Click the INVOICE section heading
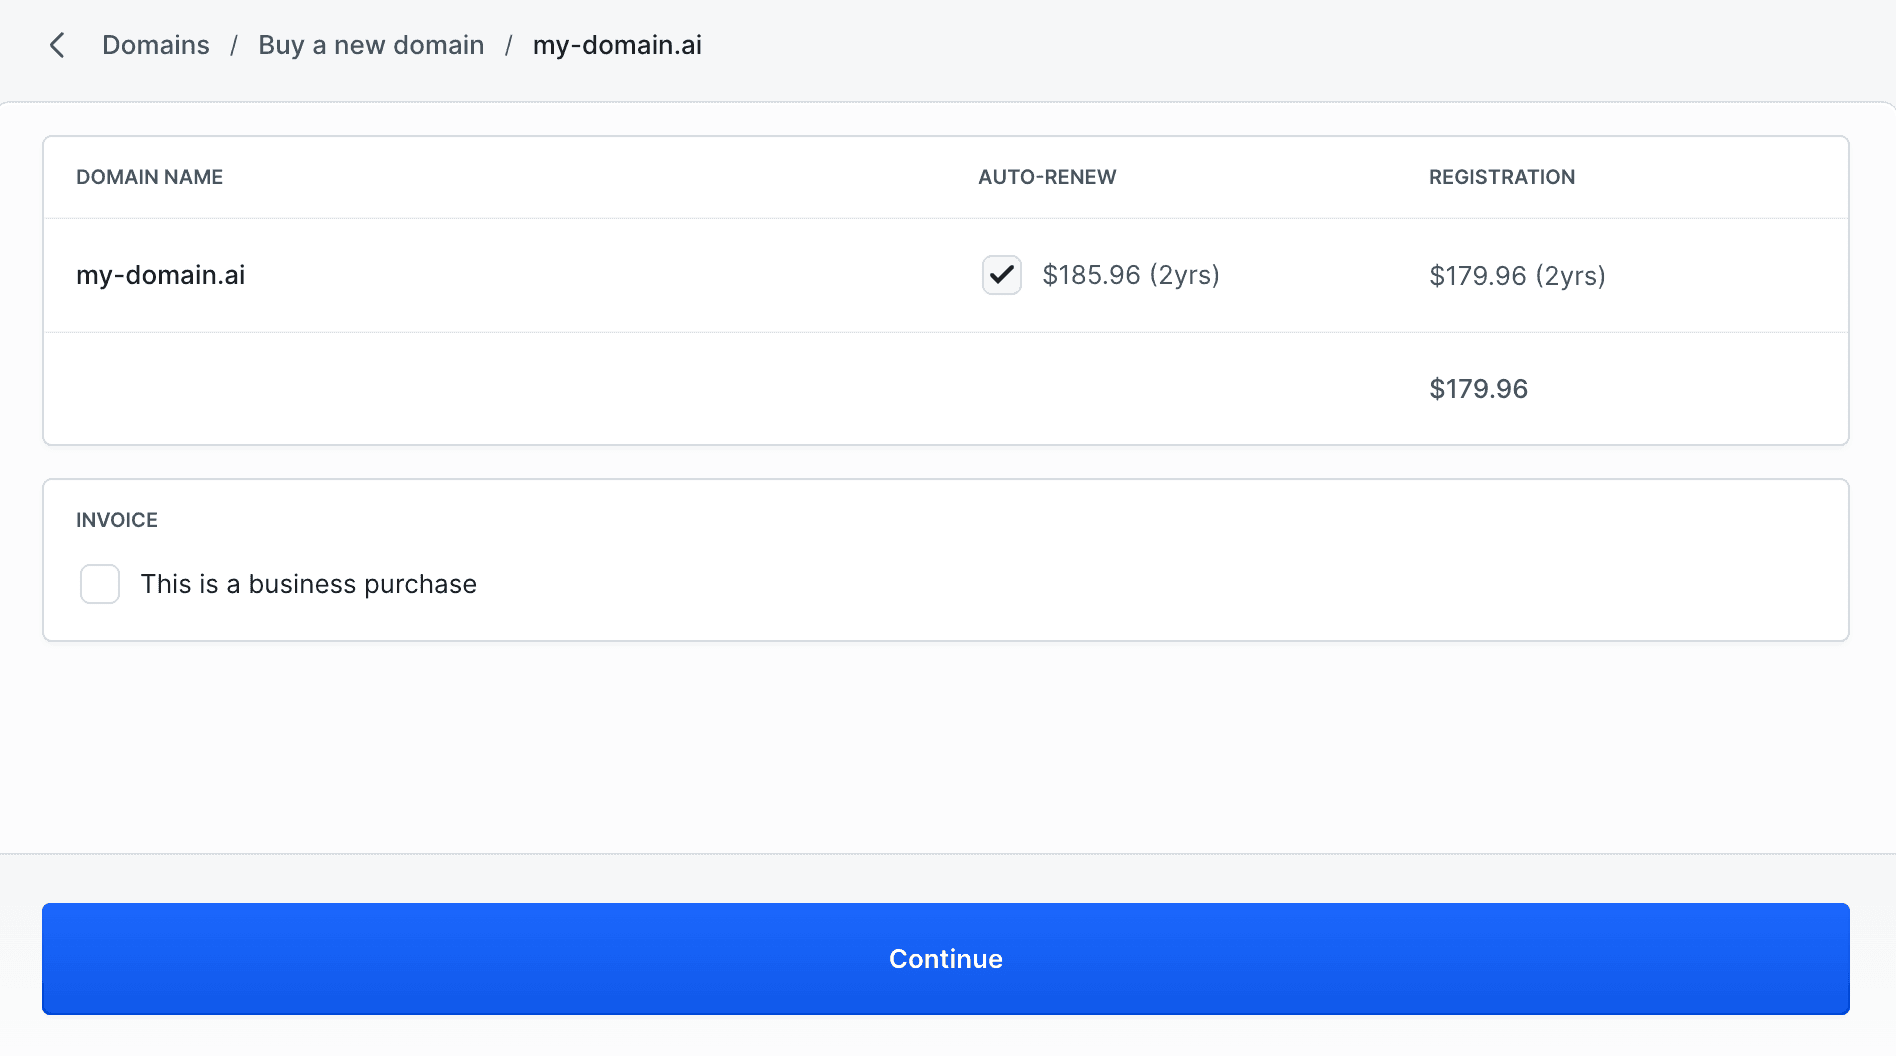This screenshot has height=1056, width=1896. (117, 520)
